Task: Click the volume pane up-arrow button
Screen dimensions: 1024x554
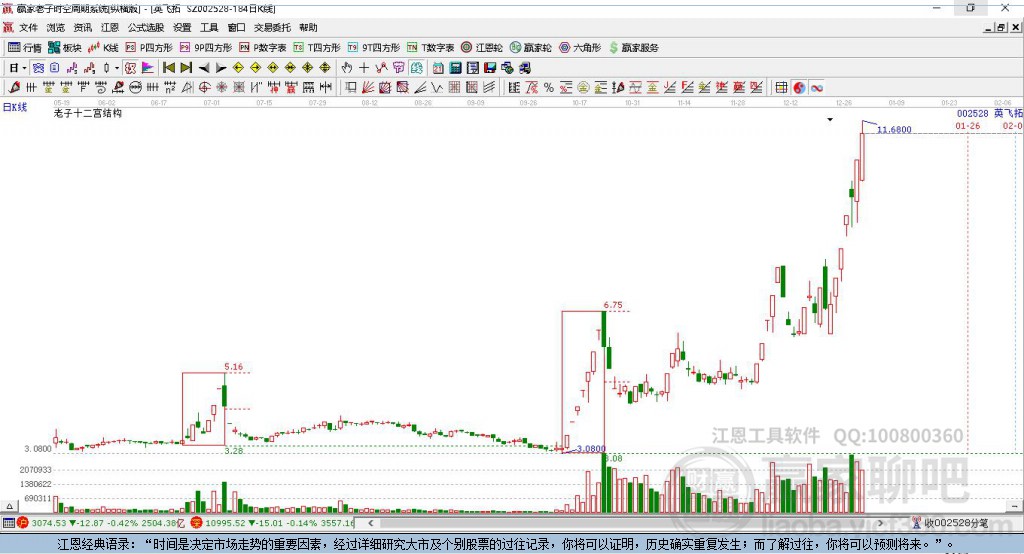Action: point(9,506)
